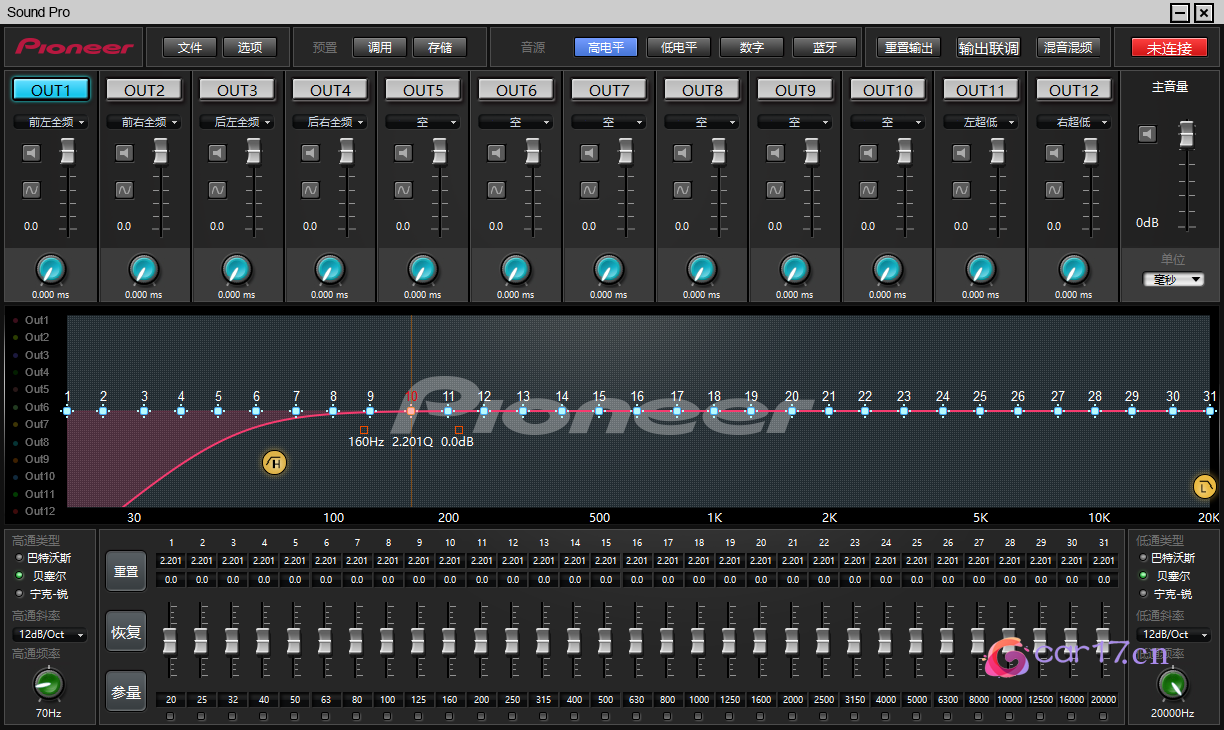Select the low-pass L marker on graph

coord(1205,487)
